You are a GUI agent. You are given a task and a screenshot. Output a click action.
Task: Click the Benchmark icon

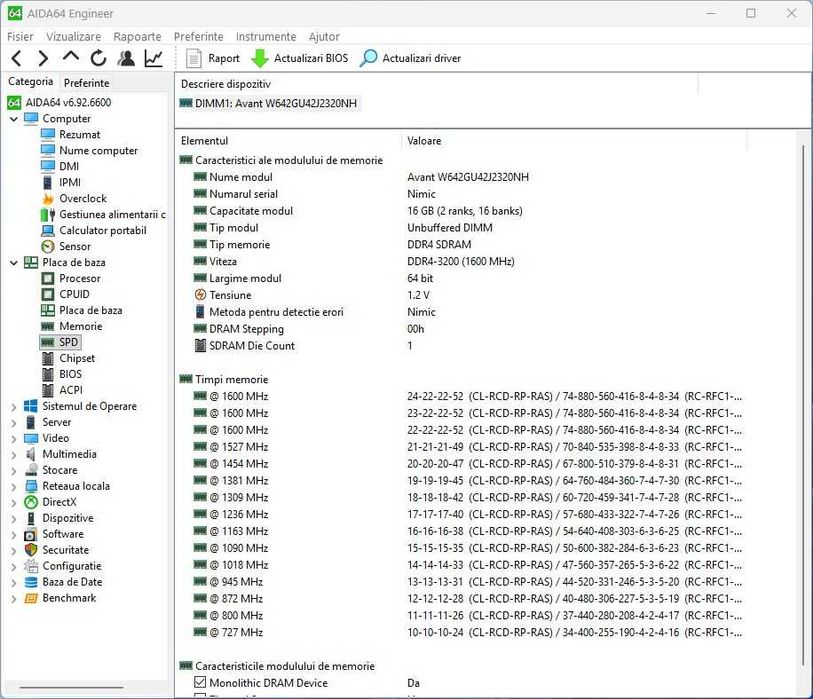[31, 598]
